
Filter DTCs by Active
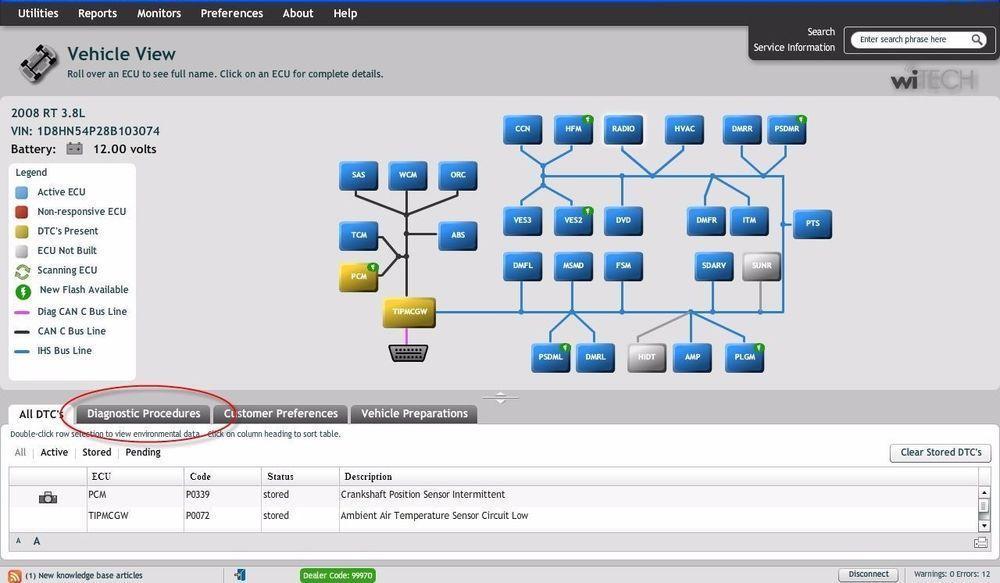pos(54,452)
